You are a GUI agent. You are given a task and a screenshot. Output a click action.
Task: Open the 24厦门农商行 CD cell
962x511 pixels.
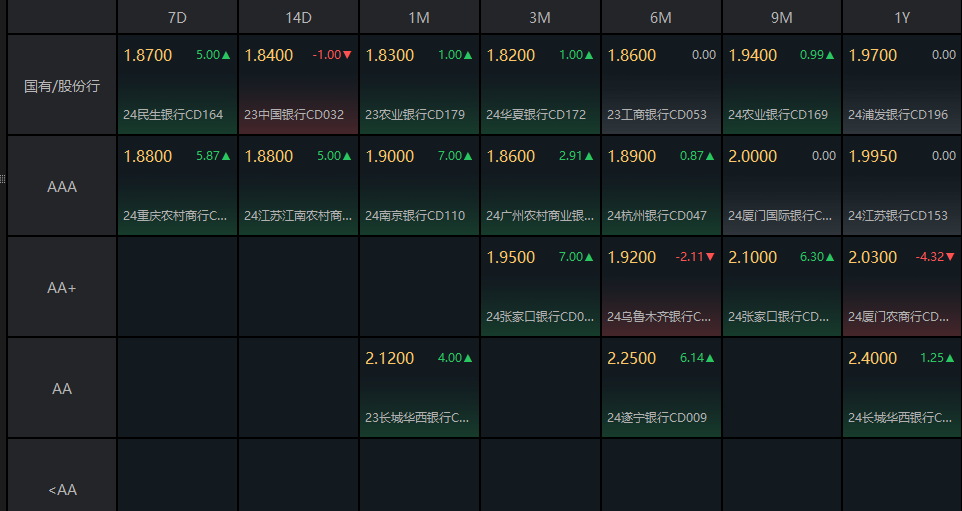tap(902, 286)
